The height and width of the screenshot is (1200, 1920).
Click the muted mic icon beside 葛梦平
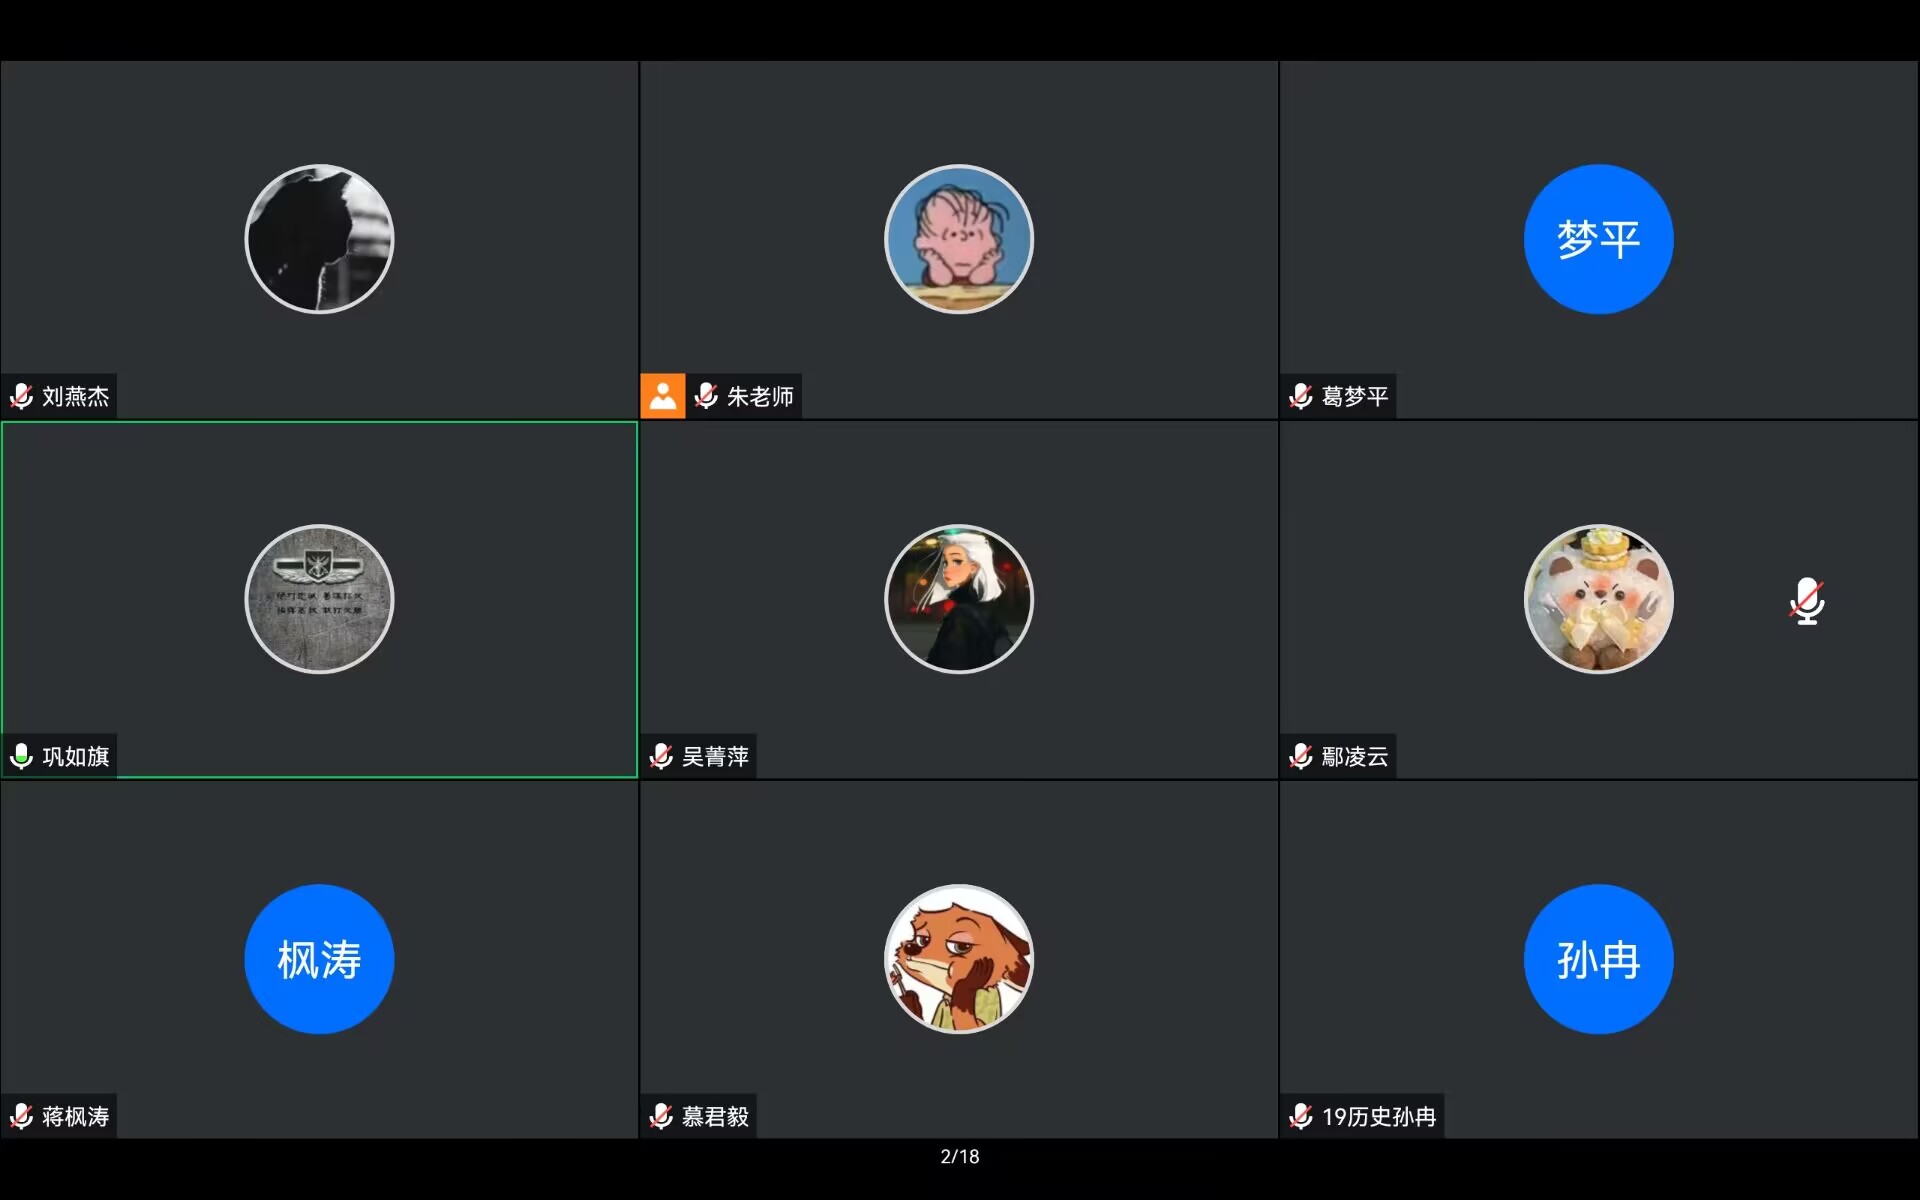pos(1301,396)
